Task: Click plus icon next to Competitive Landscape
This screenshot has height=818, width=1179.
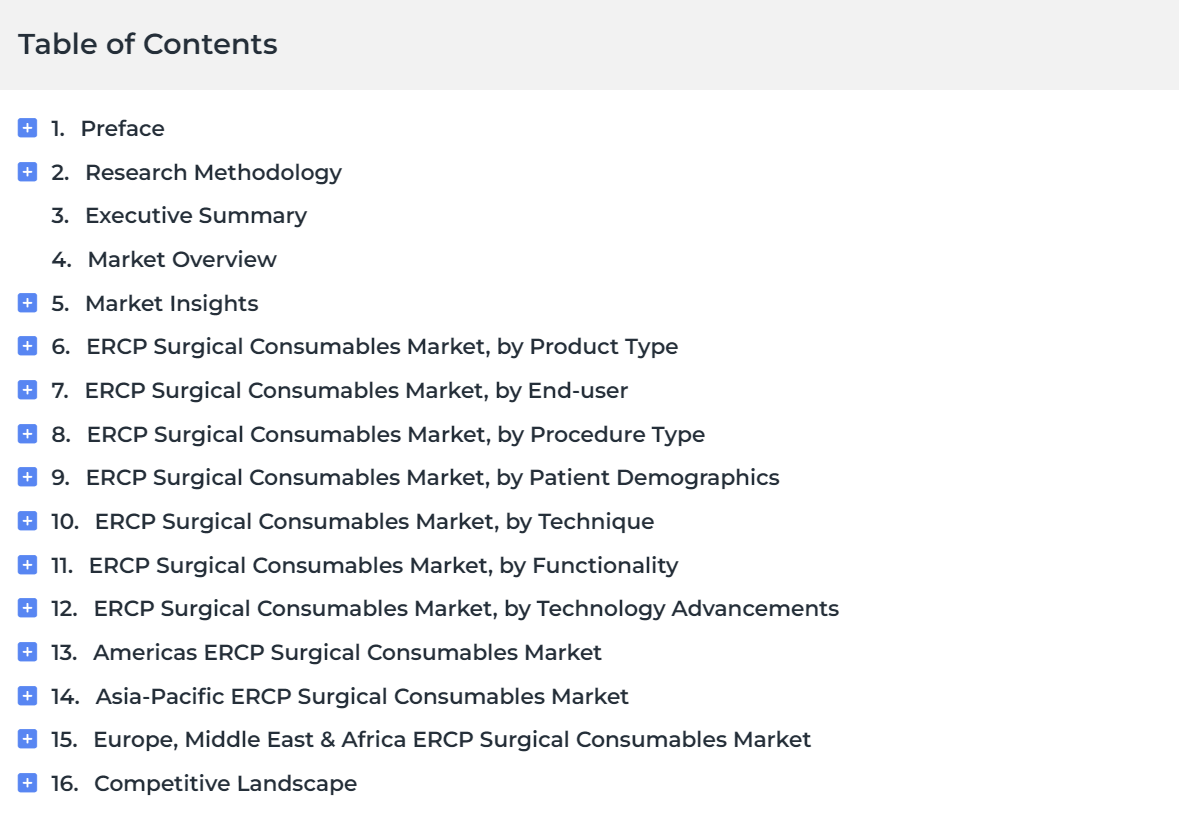Action: tap(27, 783)
